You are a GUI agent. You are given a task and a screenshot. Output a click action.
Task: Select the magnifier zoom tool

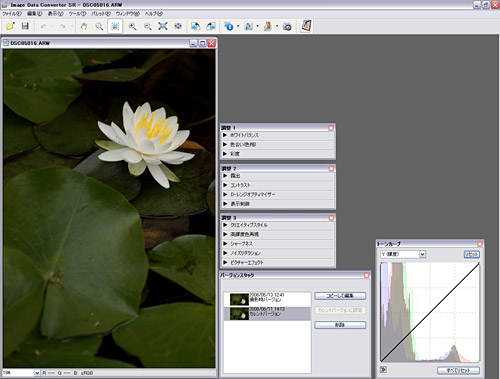click(x=99, y=26)
